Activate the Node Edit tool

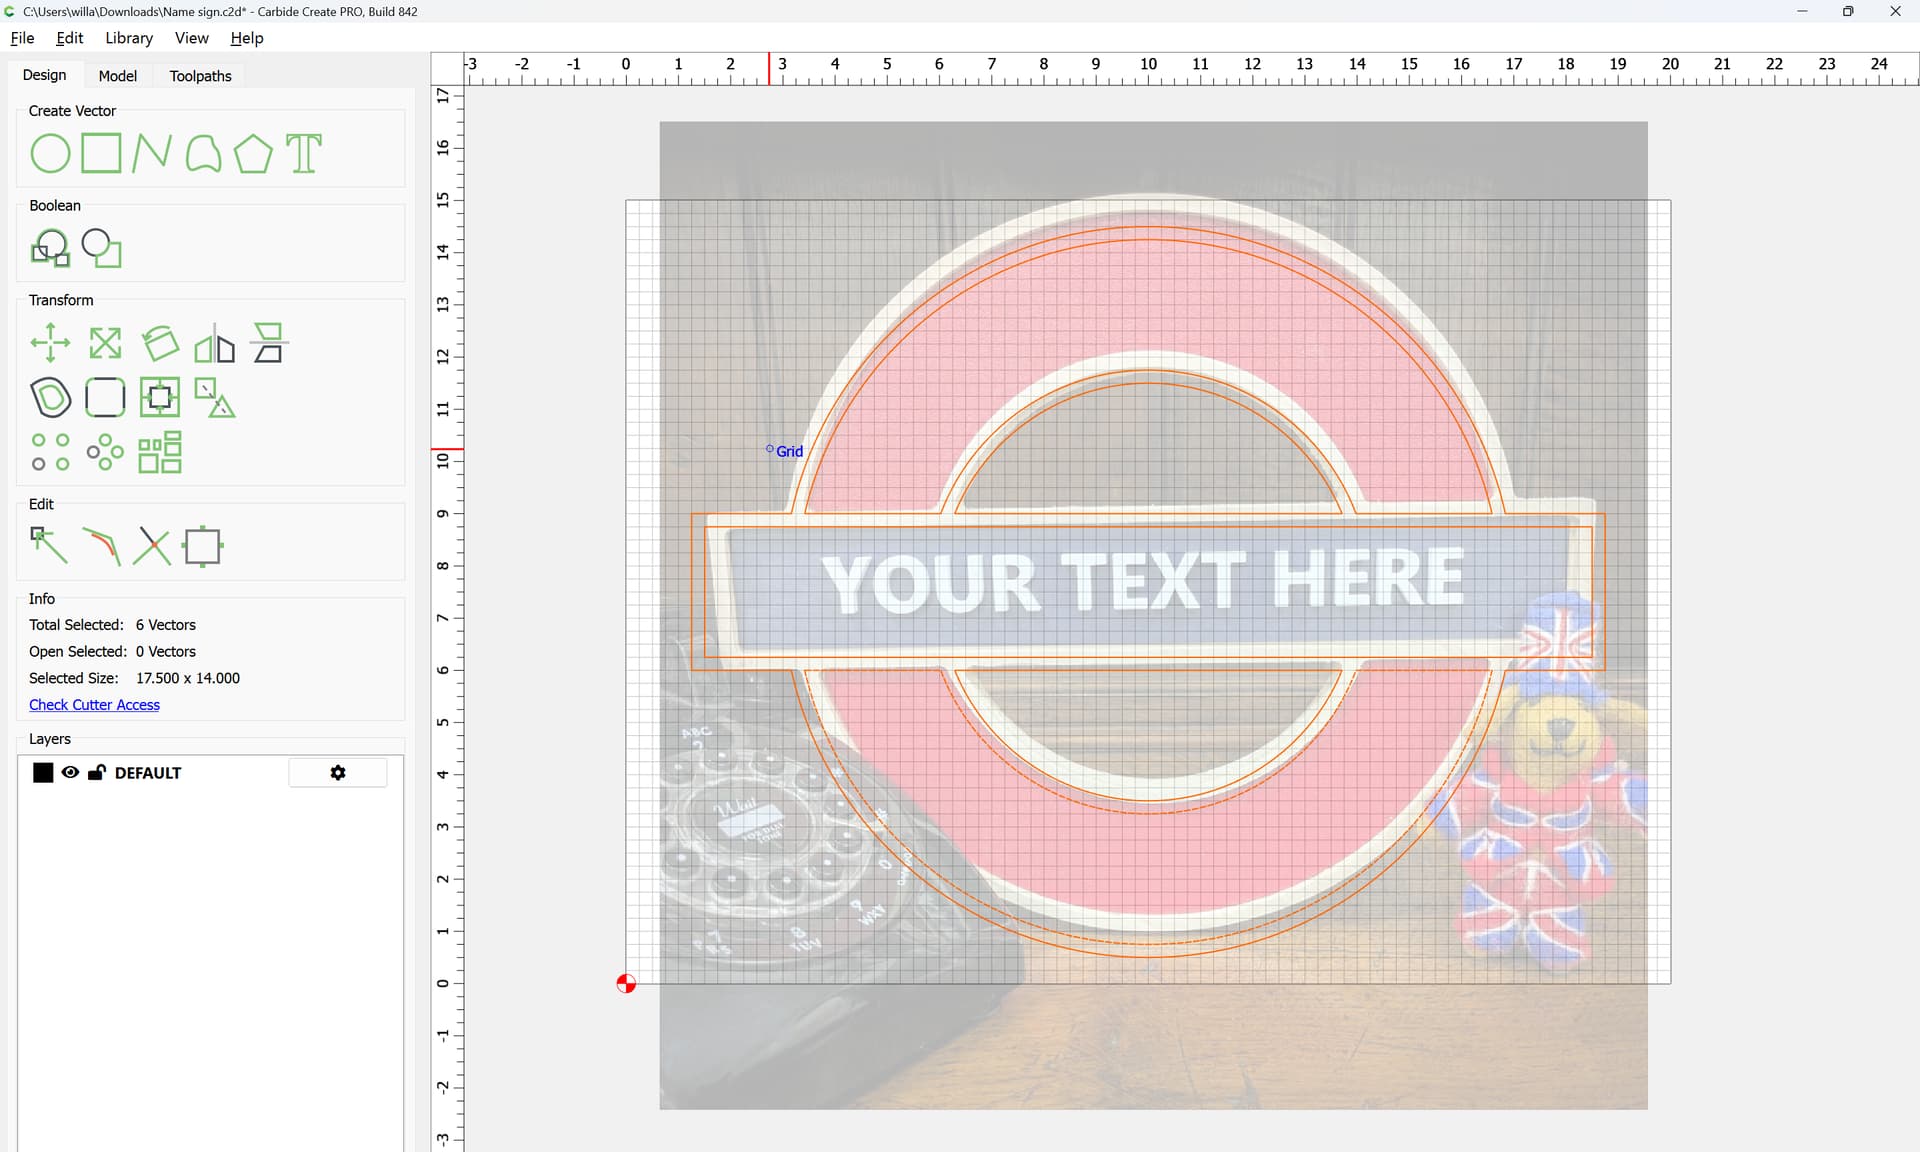point(48,546)
